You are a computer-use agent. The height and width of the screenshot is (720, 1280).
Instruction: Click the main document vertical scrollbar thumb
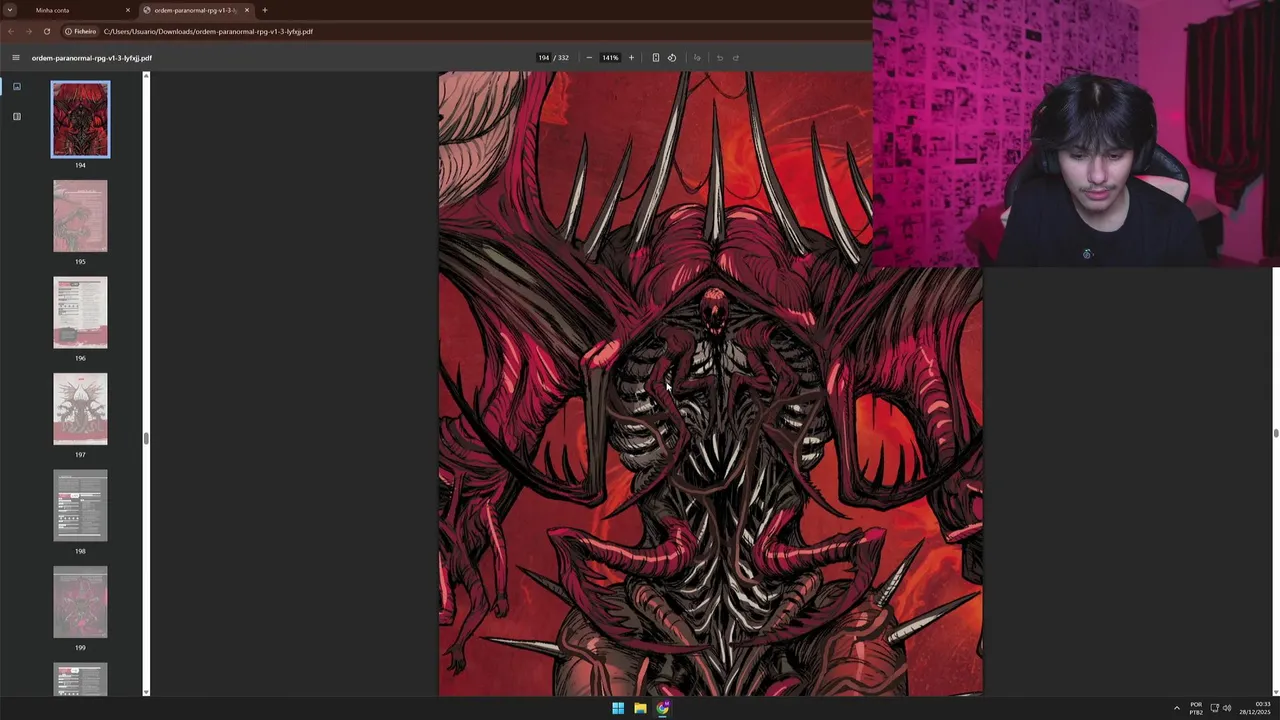pyautogui.click(x=1276, y=432)
